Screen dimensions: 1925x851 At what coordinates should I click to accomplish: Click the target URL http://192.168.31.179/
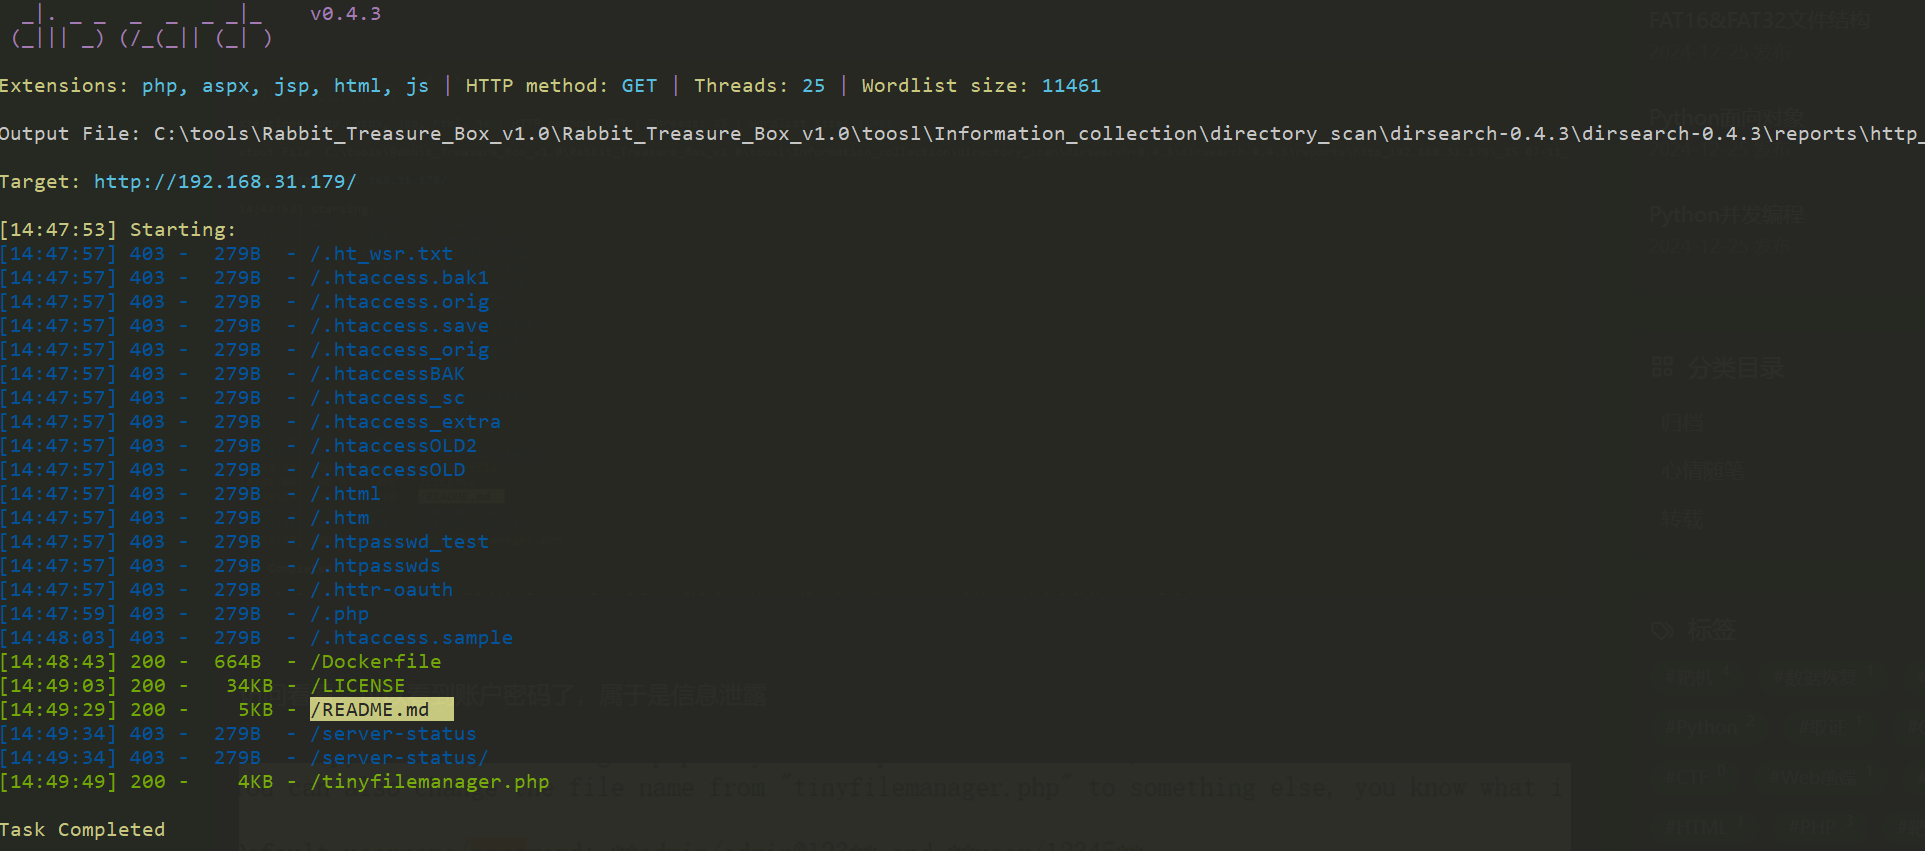(x=225, y=182)
